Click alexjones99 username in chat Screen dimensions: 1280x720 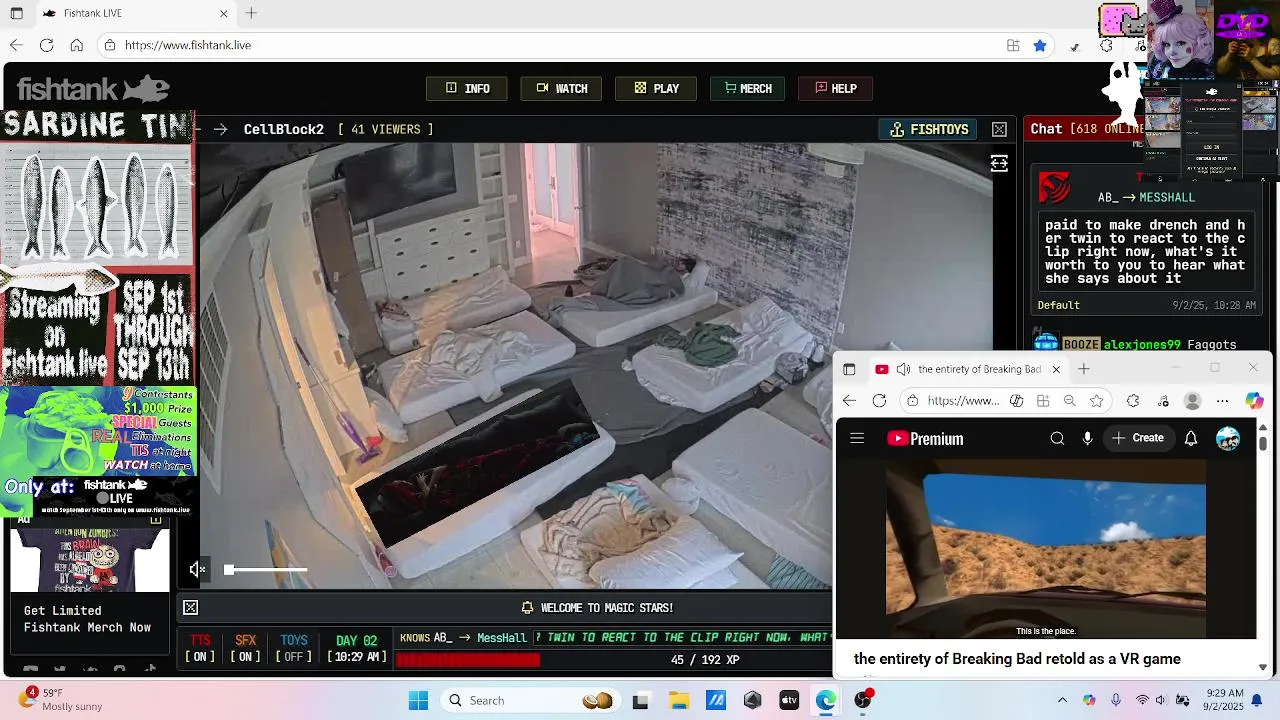[1142, 345]
